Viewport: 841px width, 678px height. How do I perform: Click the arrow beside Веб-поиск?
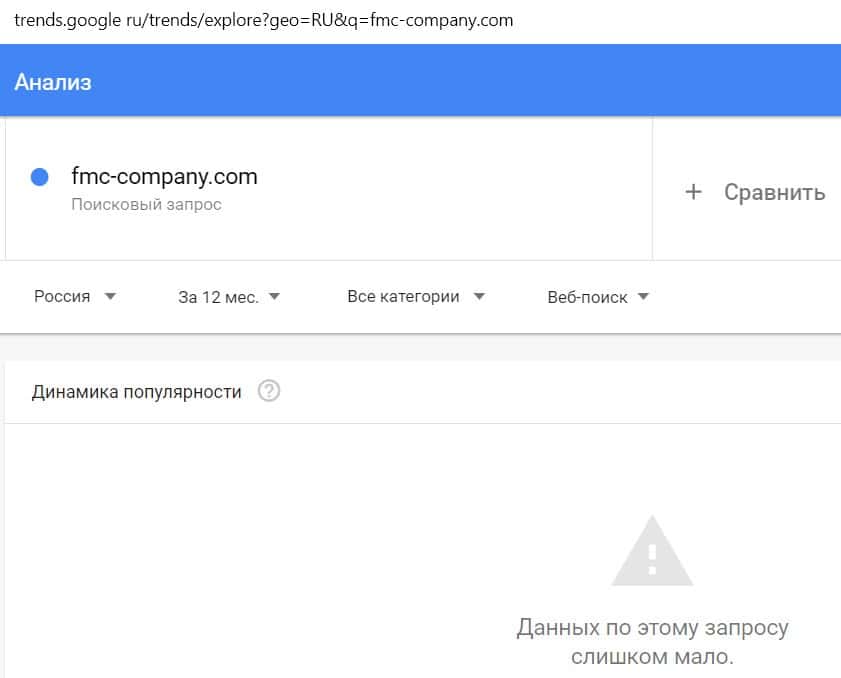(643, 296)
